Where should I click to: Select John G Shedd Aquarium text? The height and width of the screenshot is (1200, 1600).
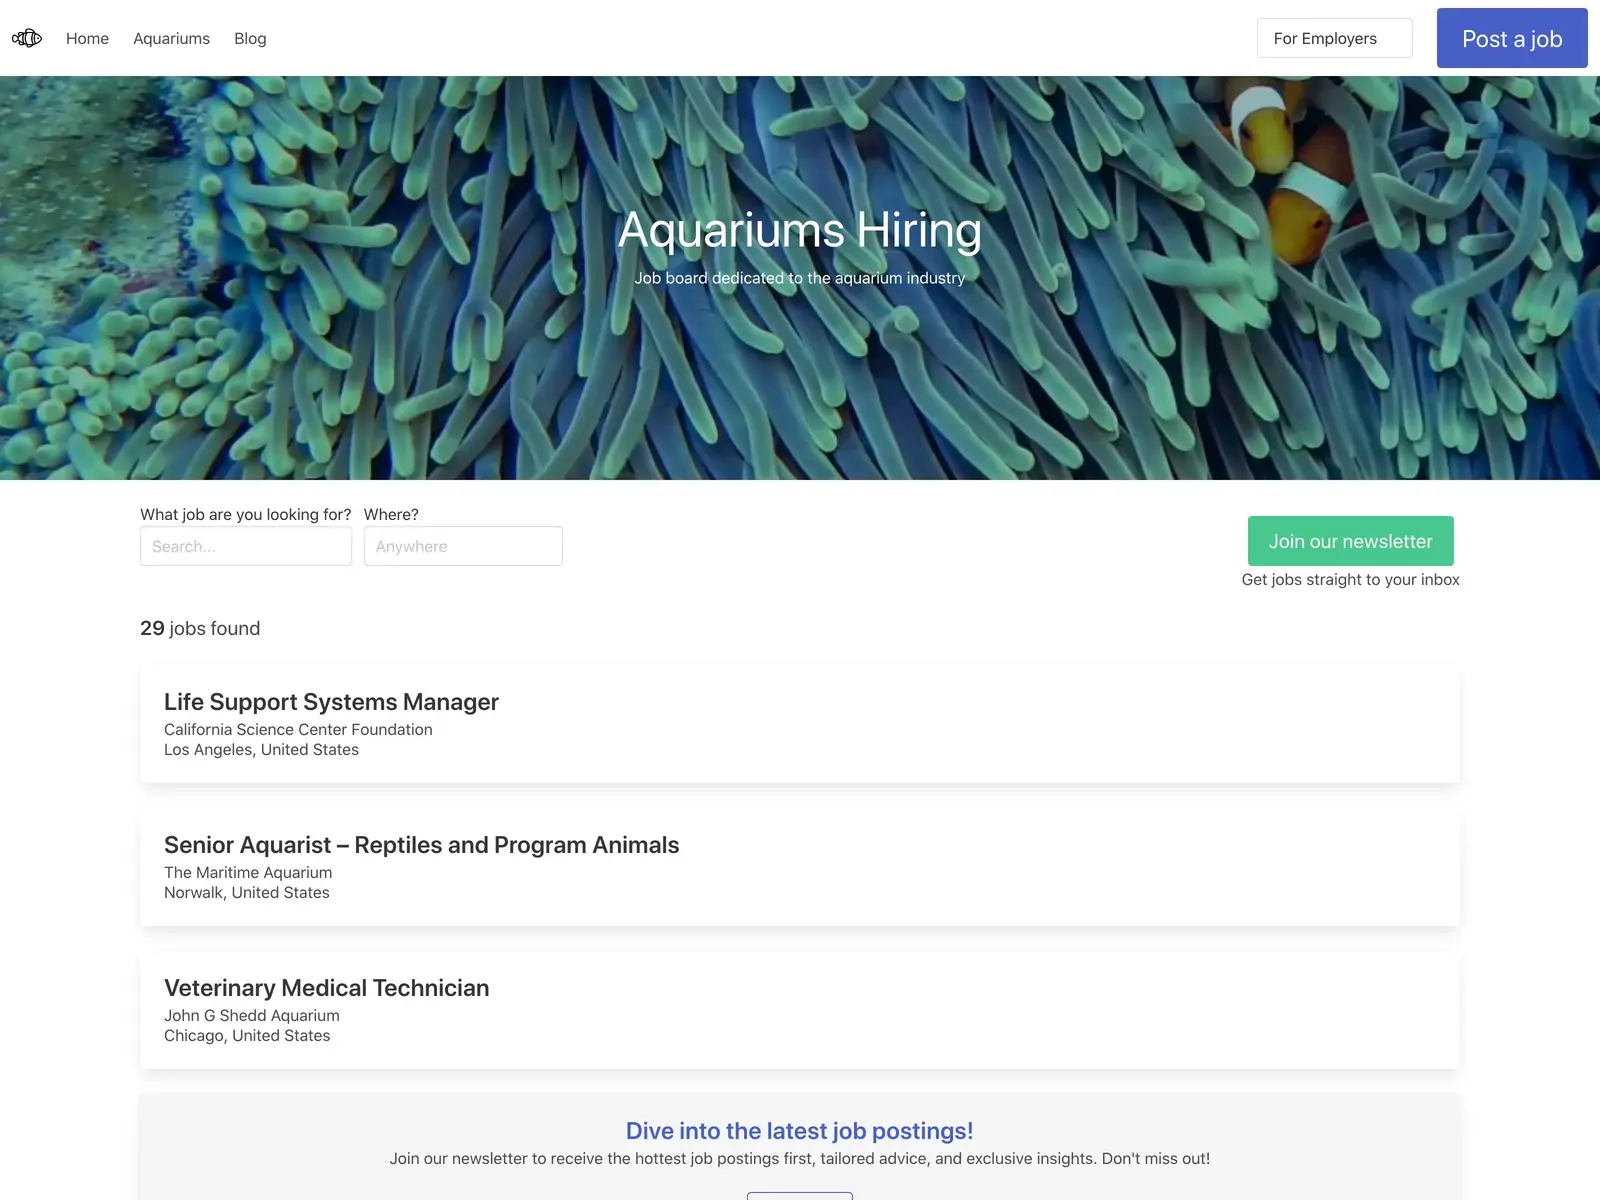(x=252, y=1016)
